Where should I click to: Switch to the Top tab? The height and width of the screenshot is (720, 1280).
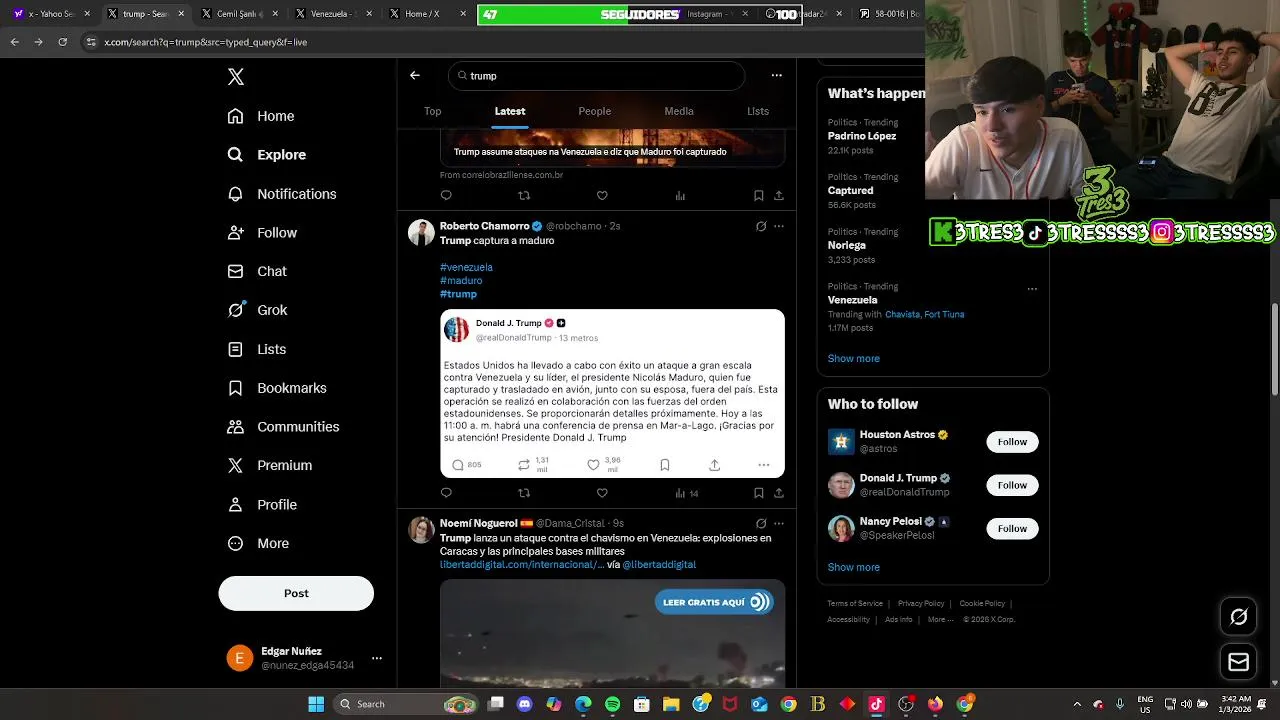click(433, 111)
